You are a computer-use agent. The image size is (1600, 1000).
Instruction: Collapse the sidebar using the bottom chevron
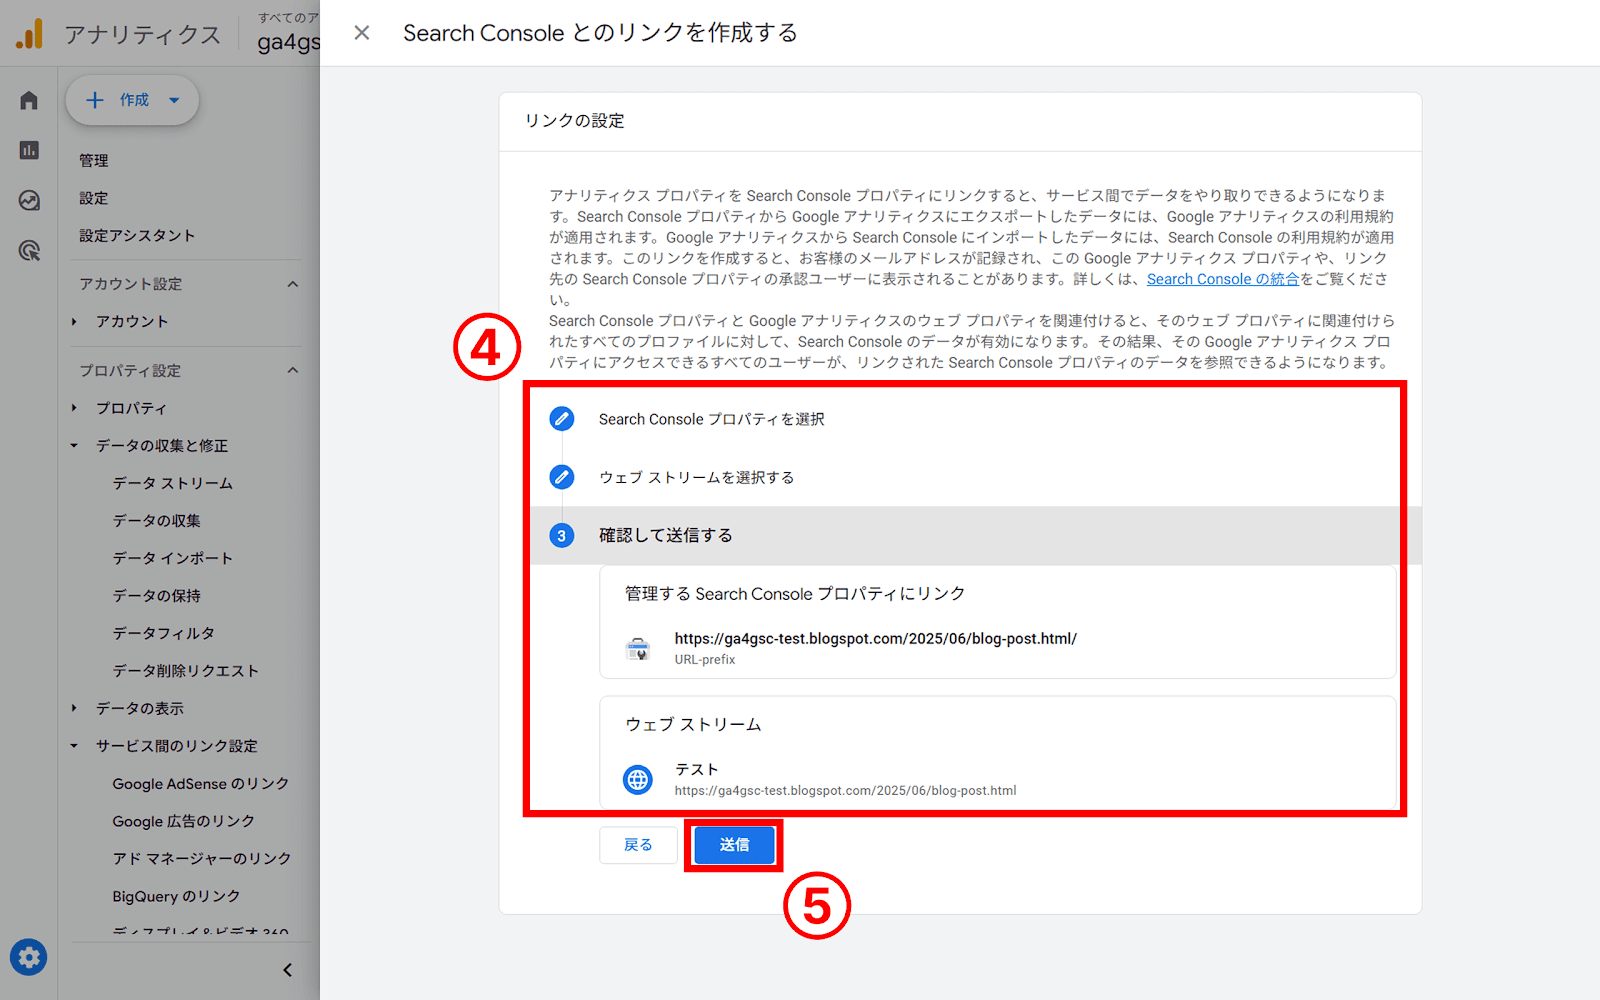coord(286,969)
